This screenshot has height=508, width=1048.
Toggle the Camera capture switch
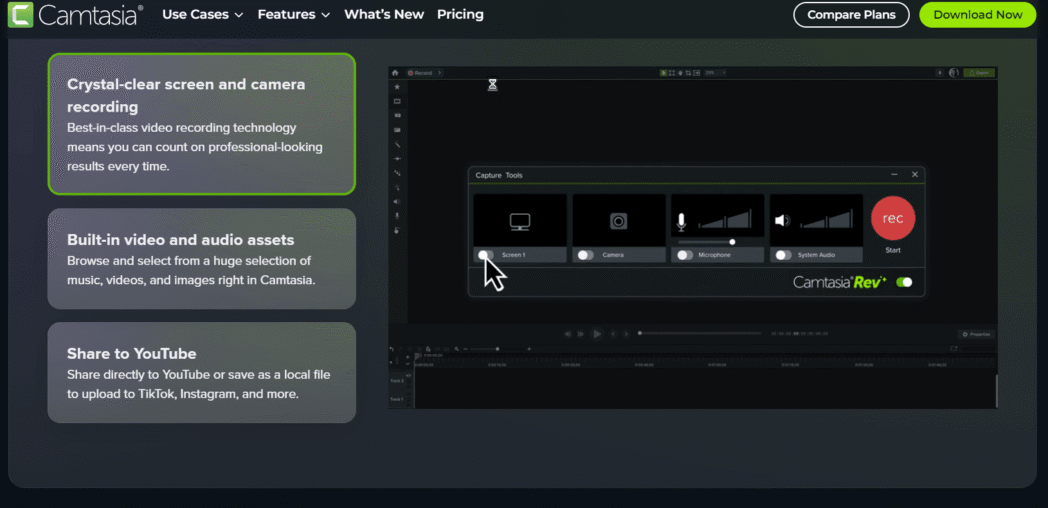585,255
